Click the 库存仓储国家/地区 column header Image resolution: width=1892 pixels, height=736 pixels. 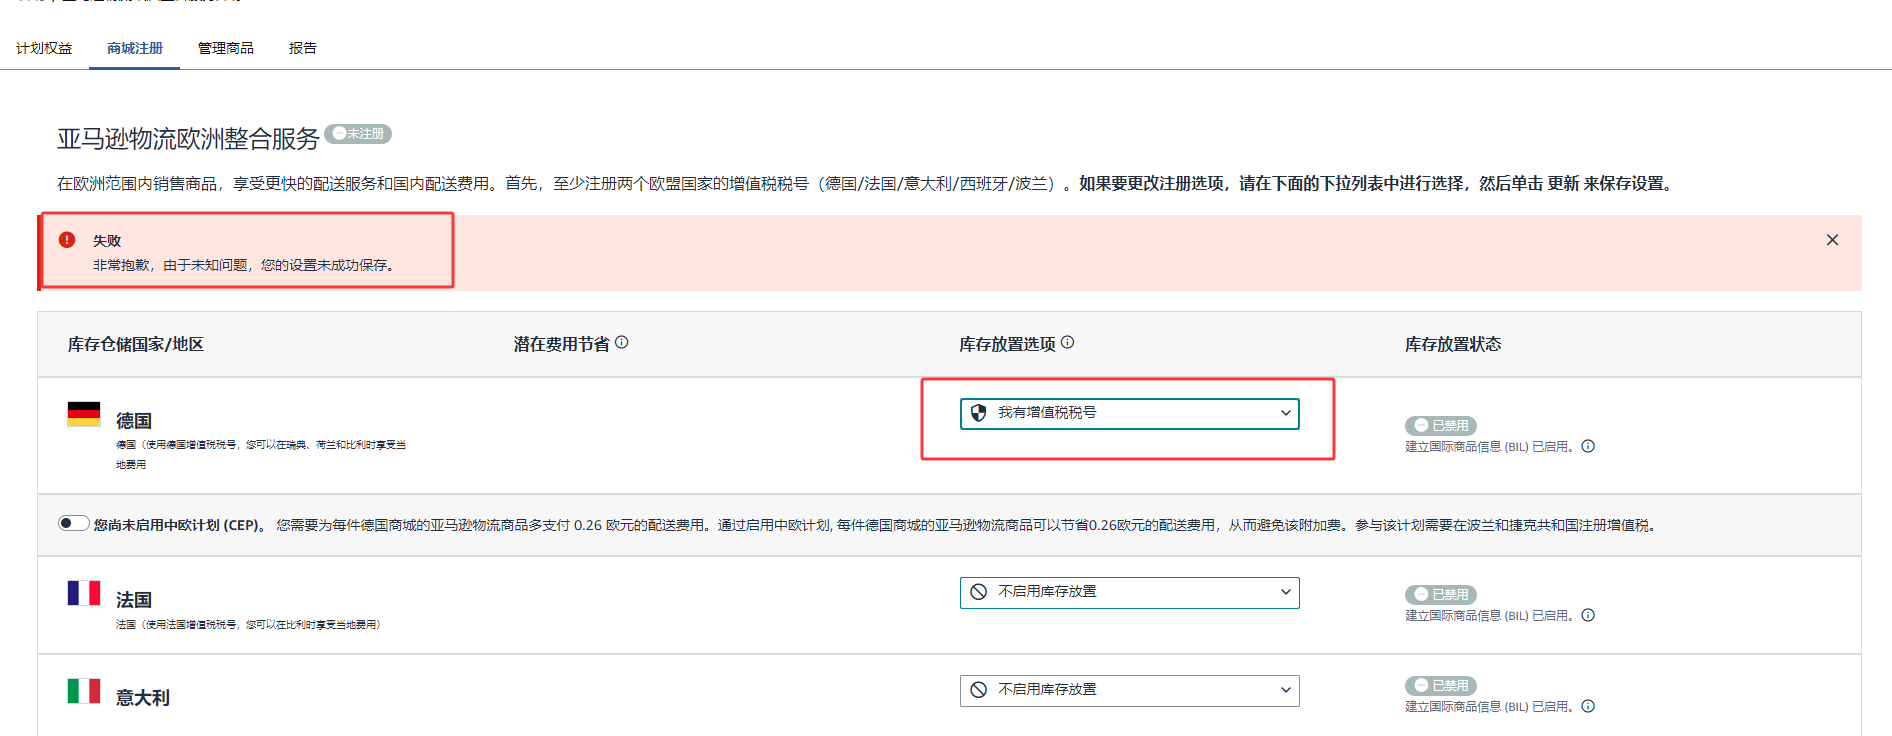tap(136, 344)
